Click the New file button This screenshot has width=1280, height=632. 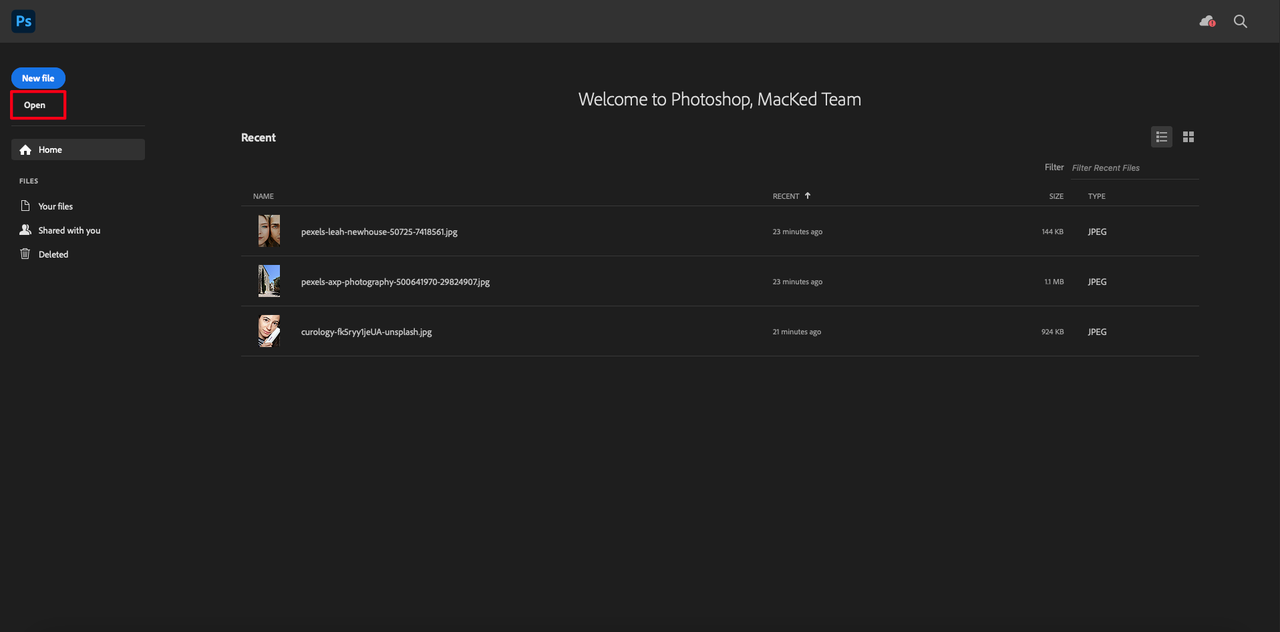click(38, 78)
